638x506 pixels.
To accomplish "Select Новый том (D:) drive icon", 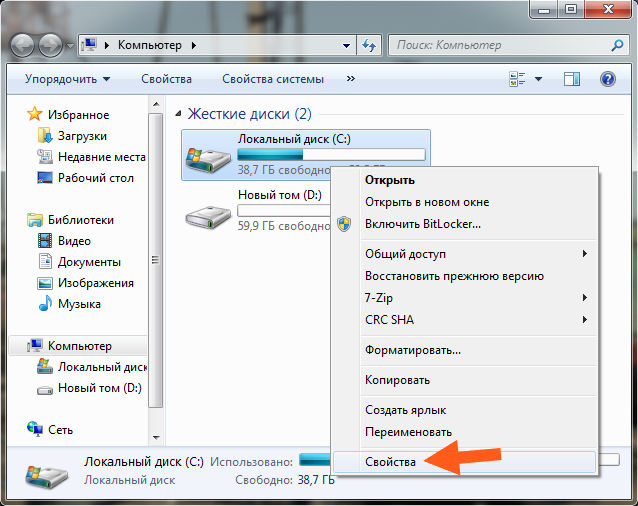I will pos(208,216).
